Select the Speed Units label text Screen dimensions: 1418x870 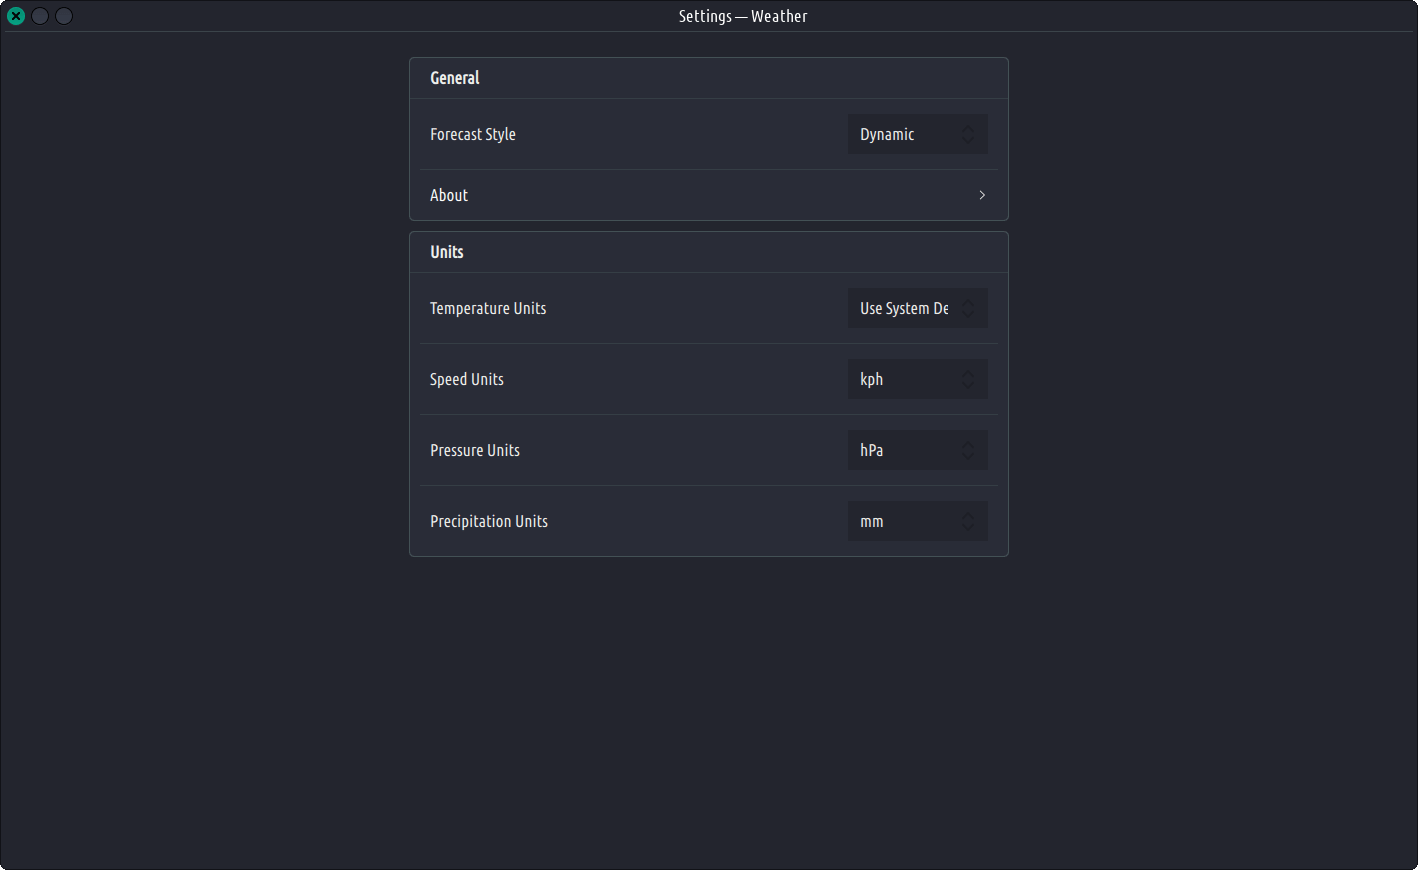467,379
